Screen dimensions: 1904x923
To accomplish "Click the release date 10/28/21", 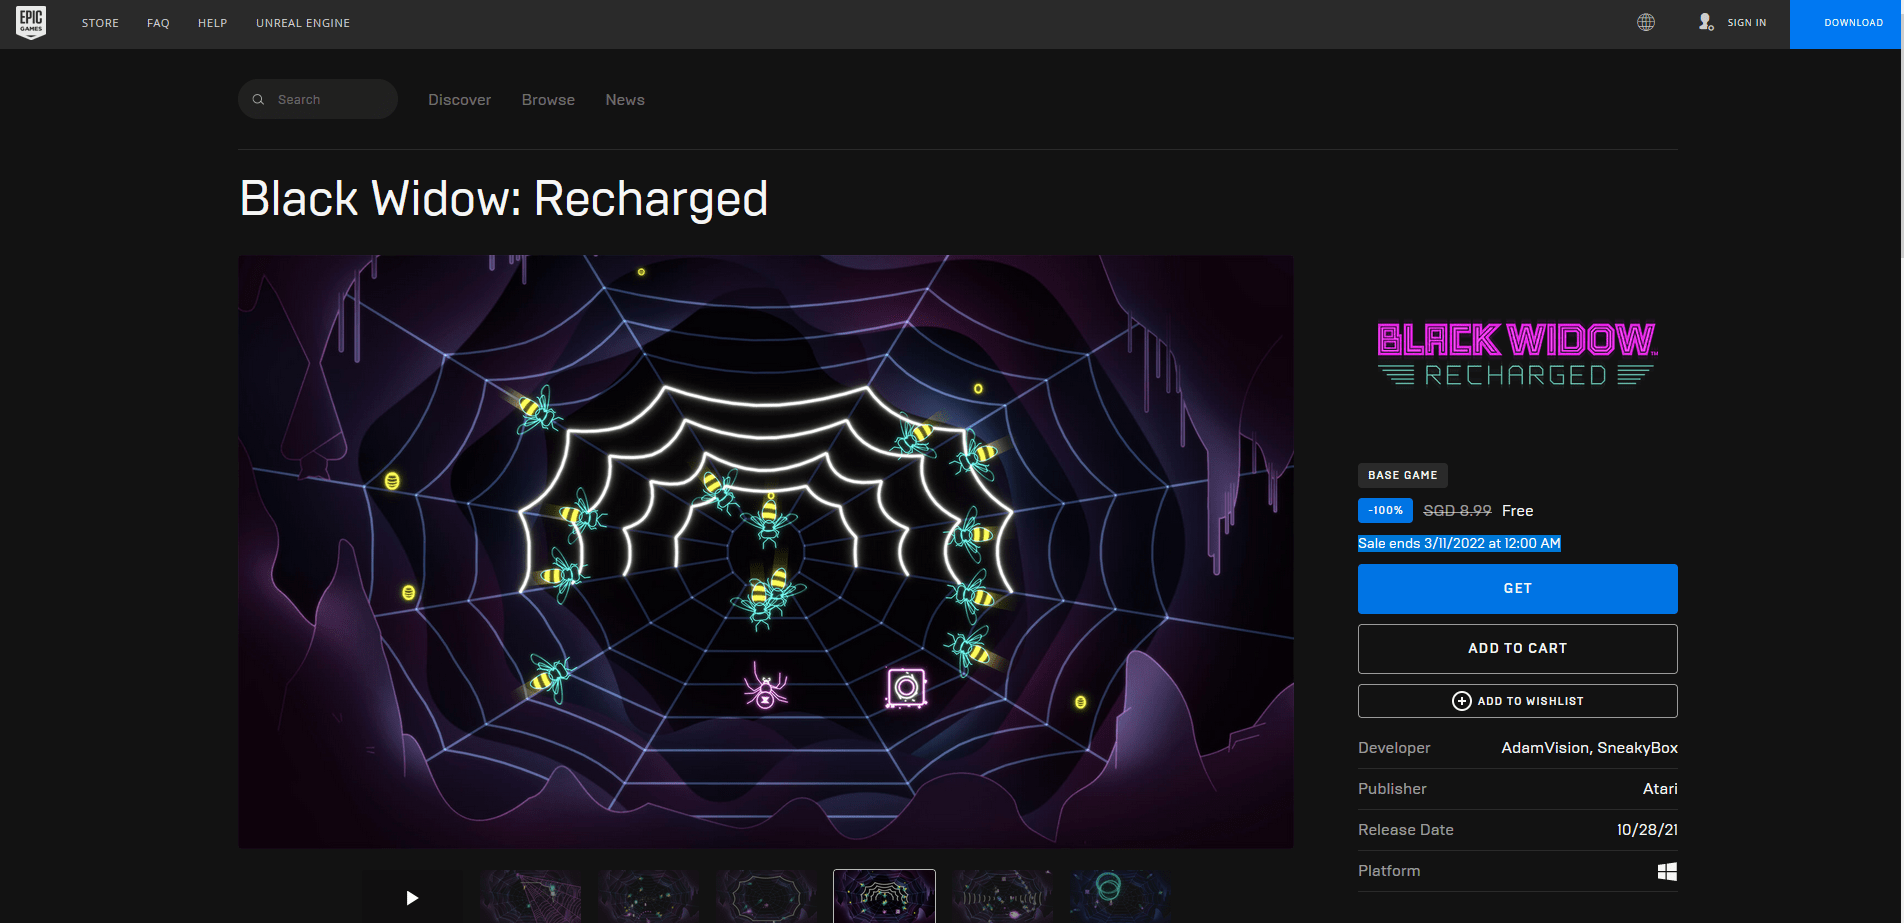I will (1647, 830).
